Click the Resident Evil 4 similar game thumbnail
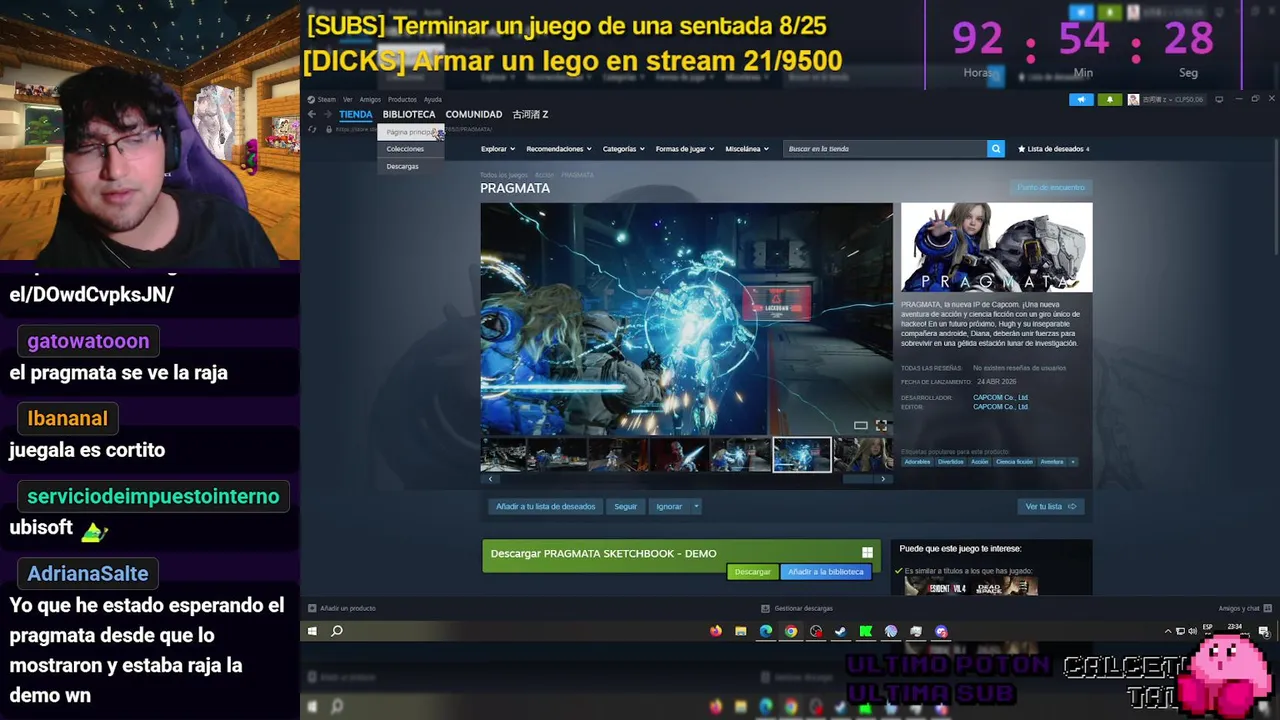Image resolution: width=1280 pixels, height=720 pixels. coord(937,587)
